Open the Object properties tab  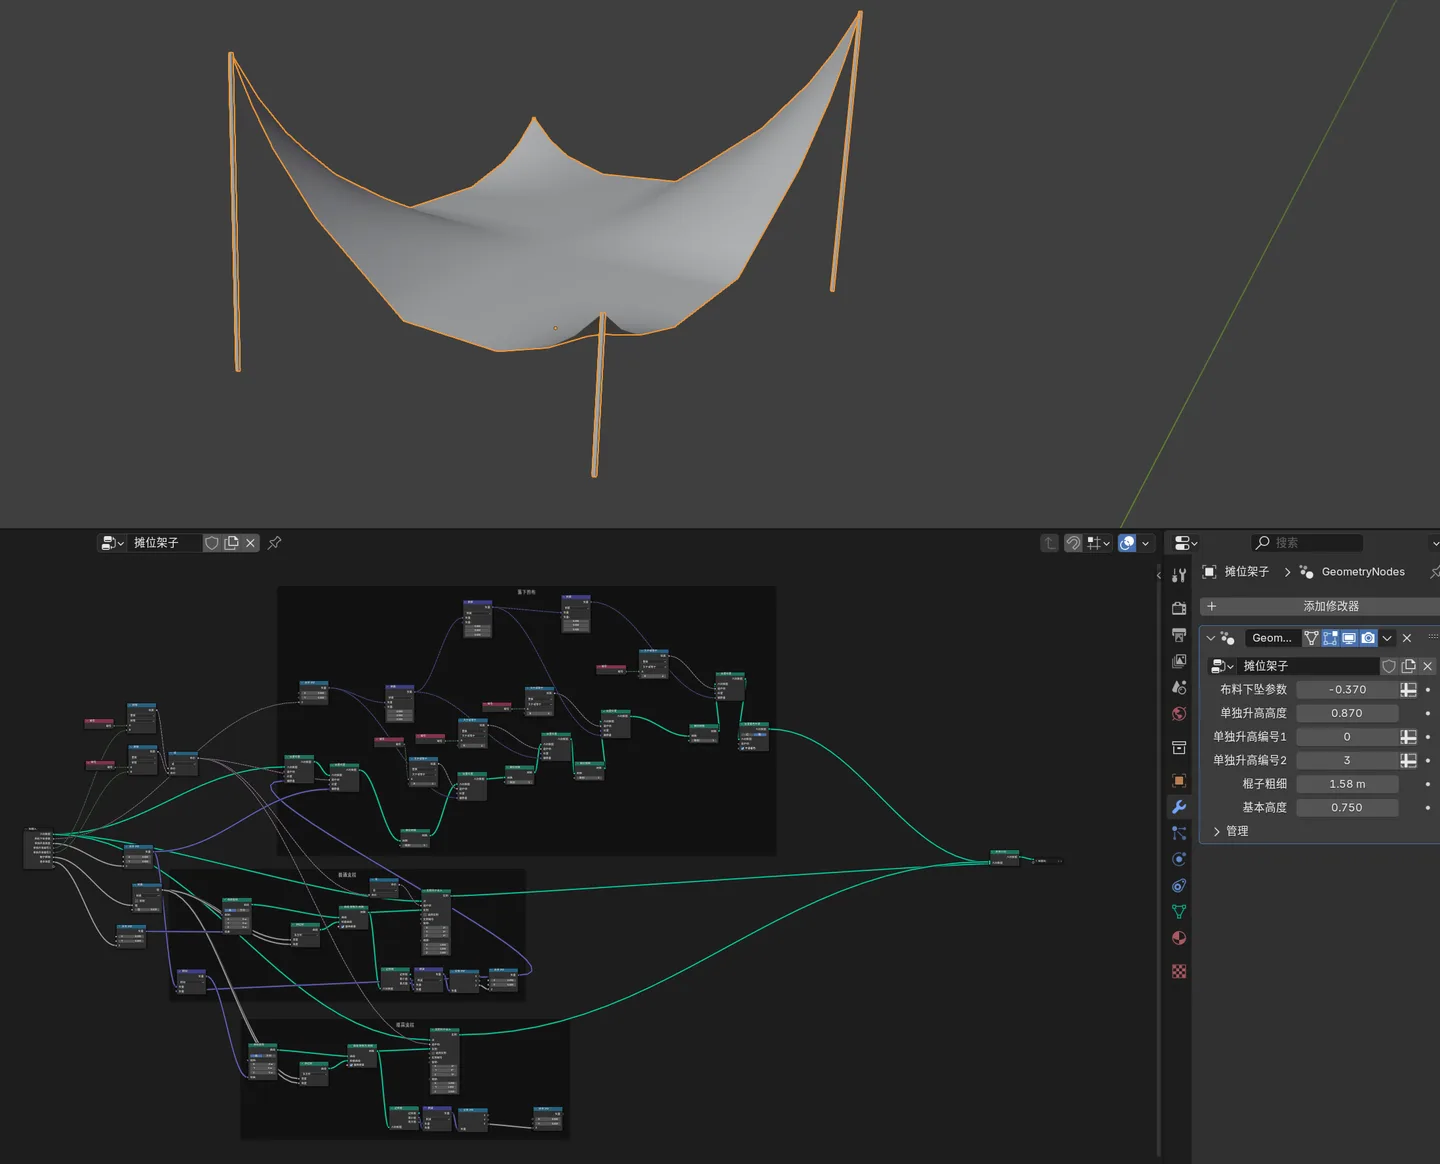click(x=1179, y=781)
